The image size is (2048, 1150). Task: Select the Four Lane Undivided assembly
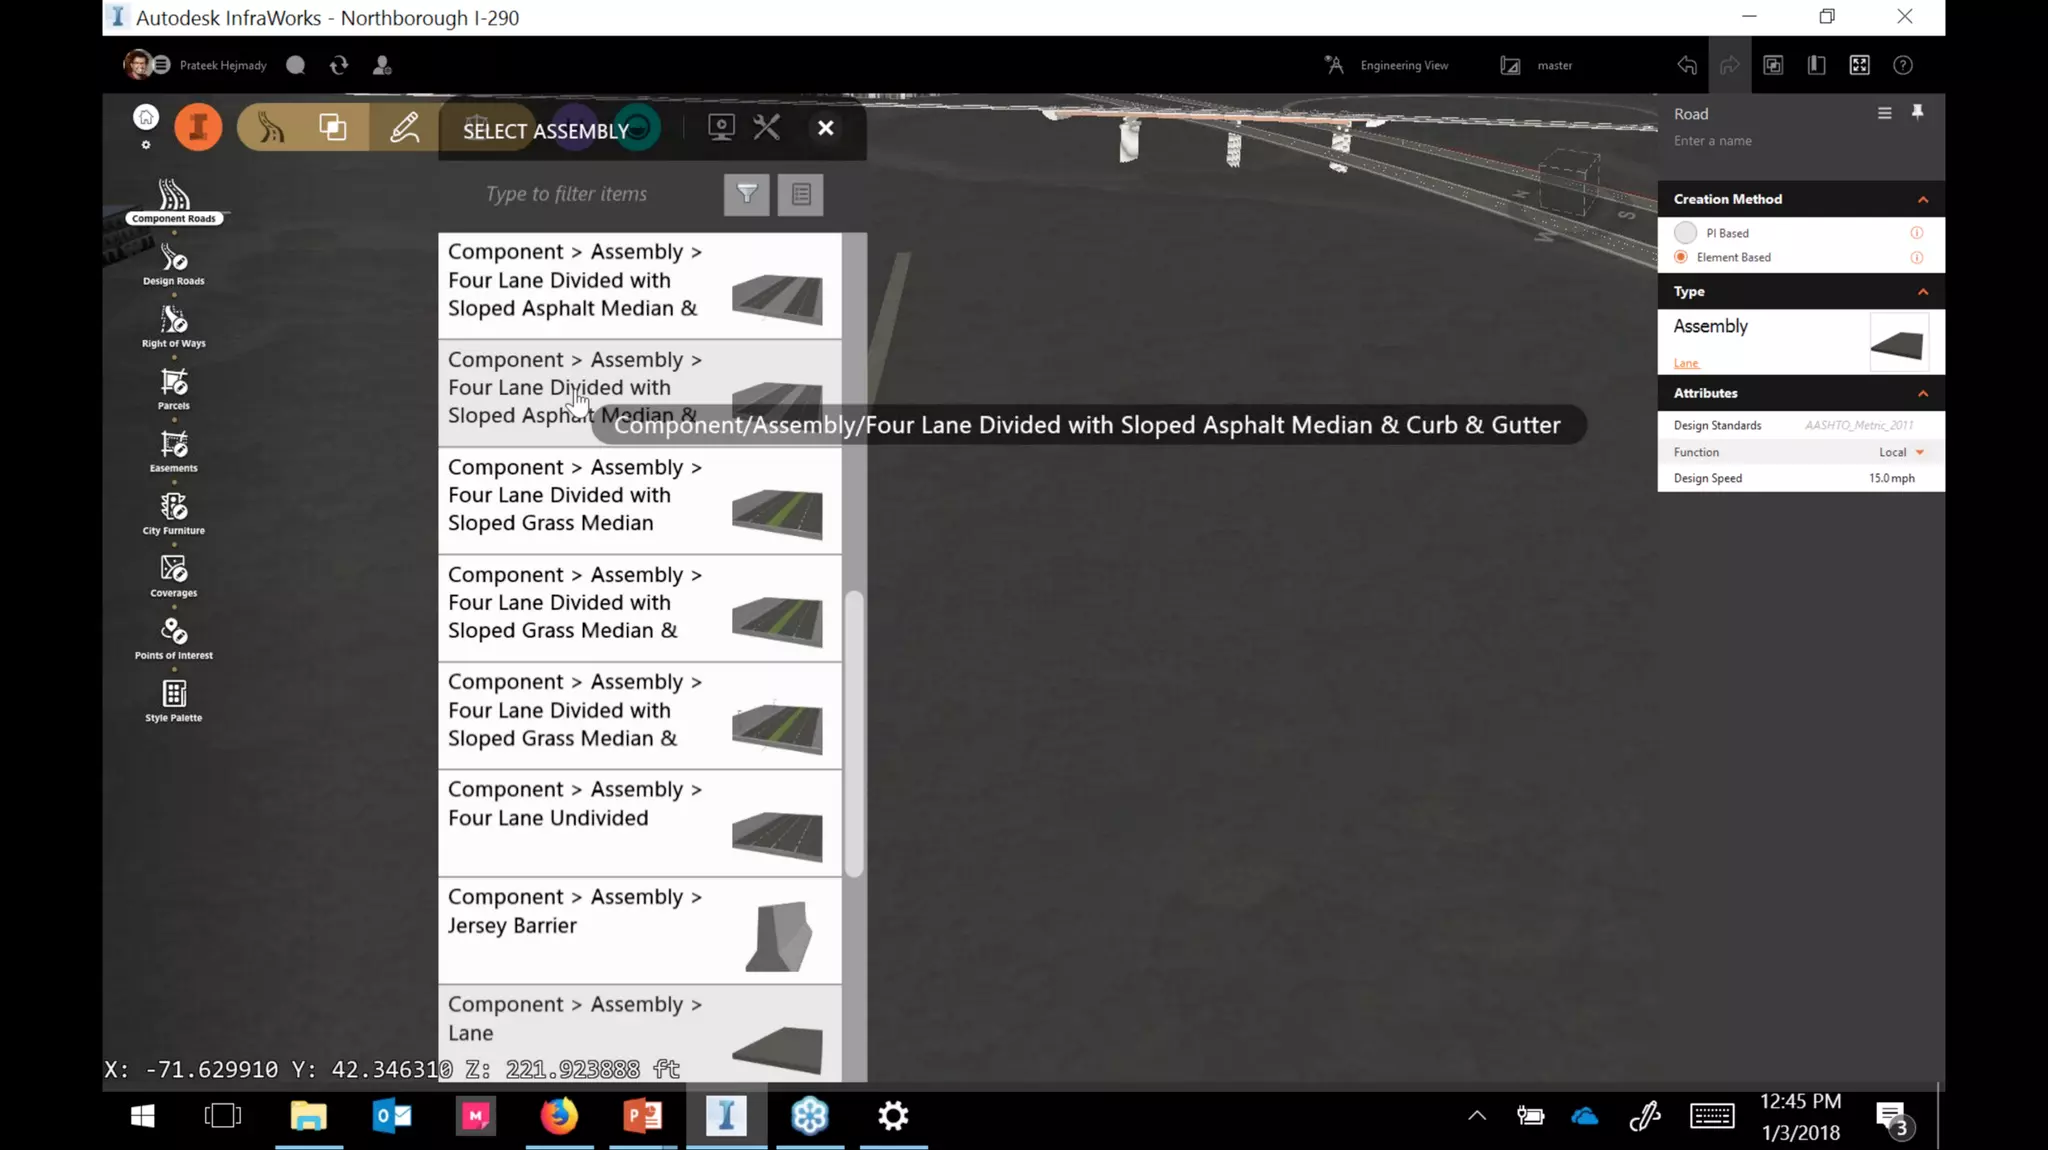640,823
